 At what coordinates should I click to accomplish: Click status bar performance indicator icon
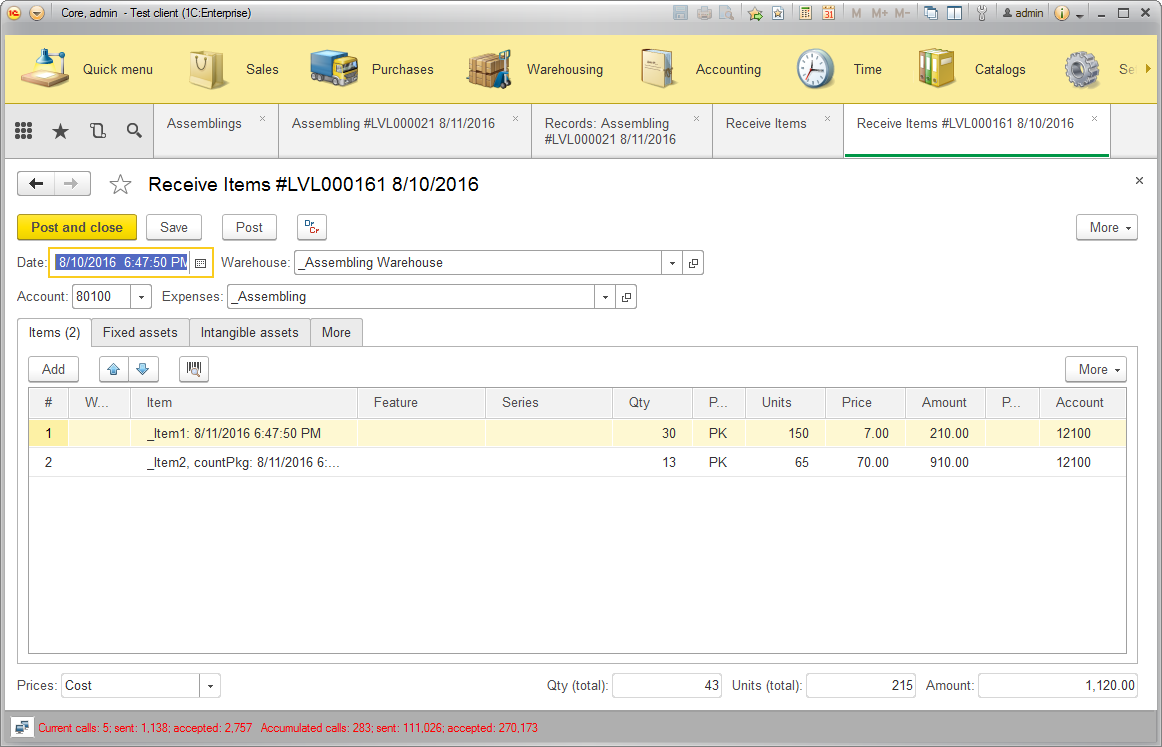(21, 728)
